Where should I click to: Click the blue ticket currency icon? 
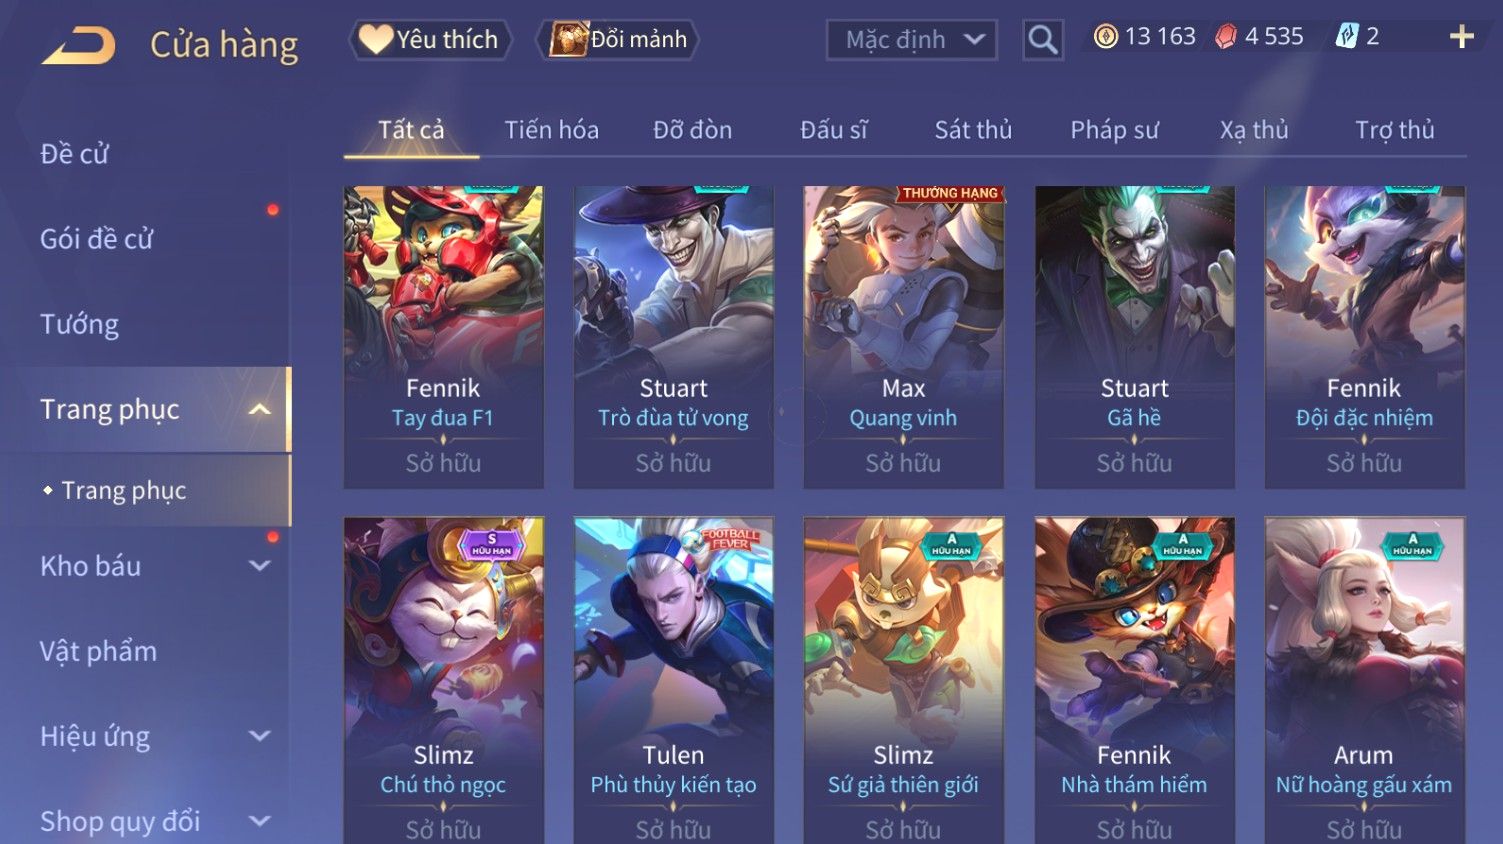click(x=1346, y=37)
